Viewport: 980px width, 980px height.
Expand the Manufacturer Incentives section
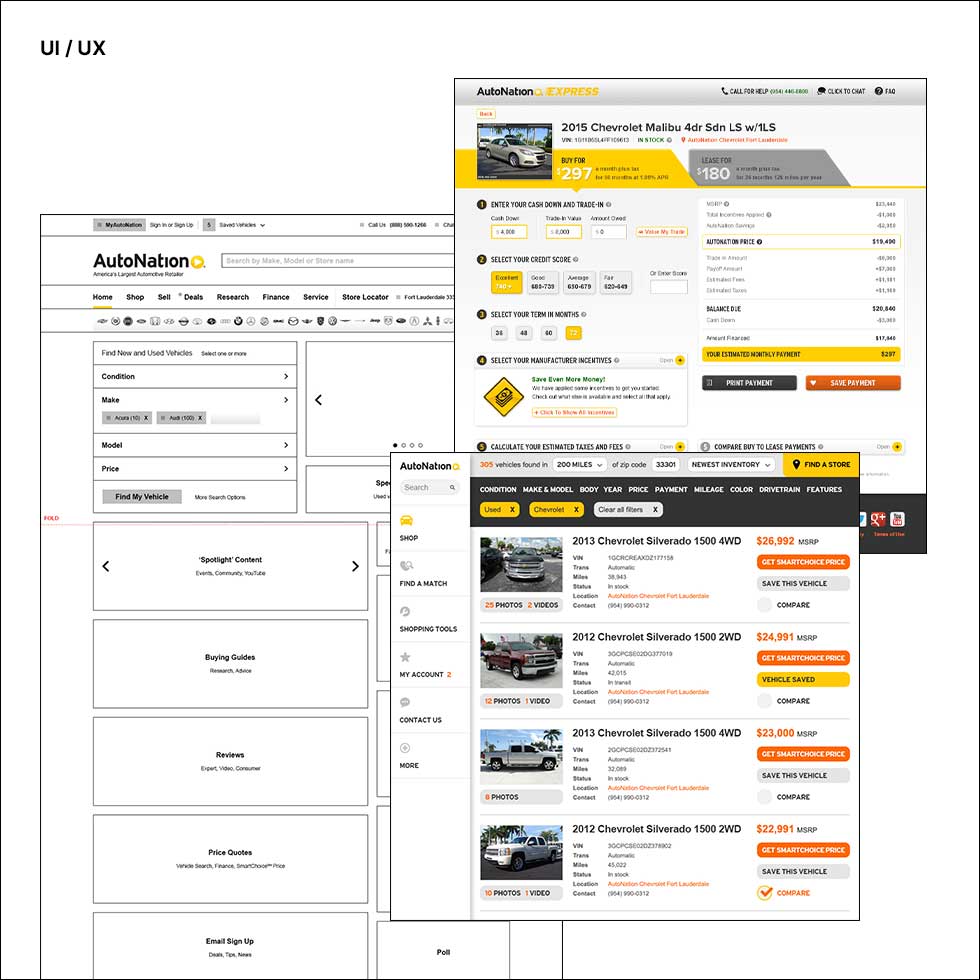(x=680, y=361)
